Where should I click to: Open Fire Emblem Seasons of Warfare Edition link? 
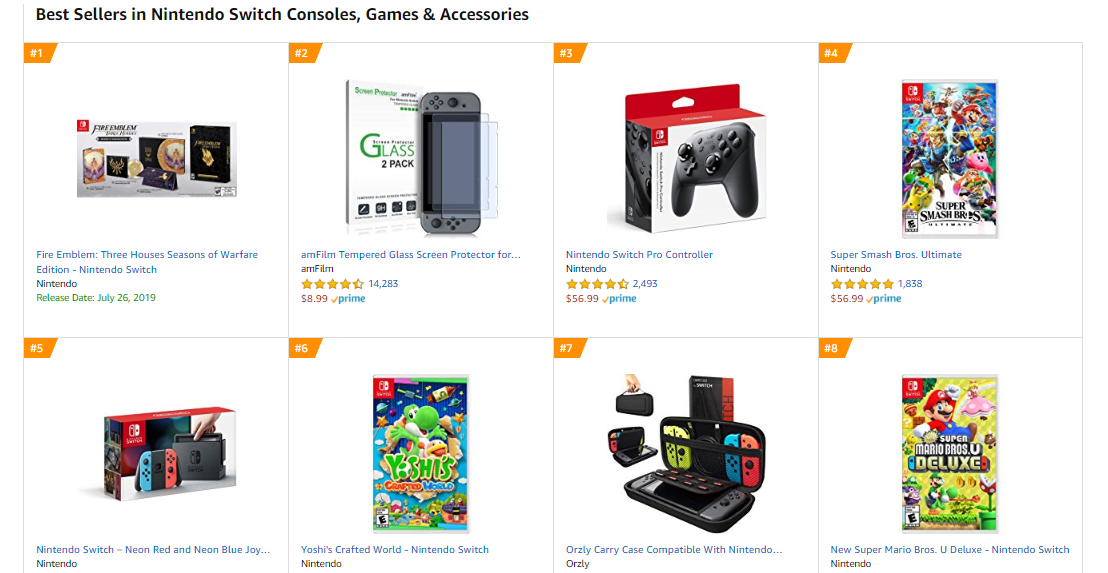click(147, 262)
